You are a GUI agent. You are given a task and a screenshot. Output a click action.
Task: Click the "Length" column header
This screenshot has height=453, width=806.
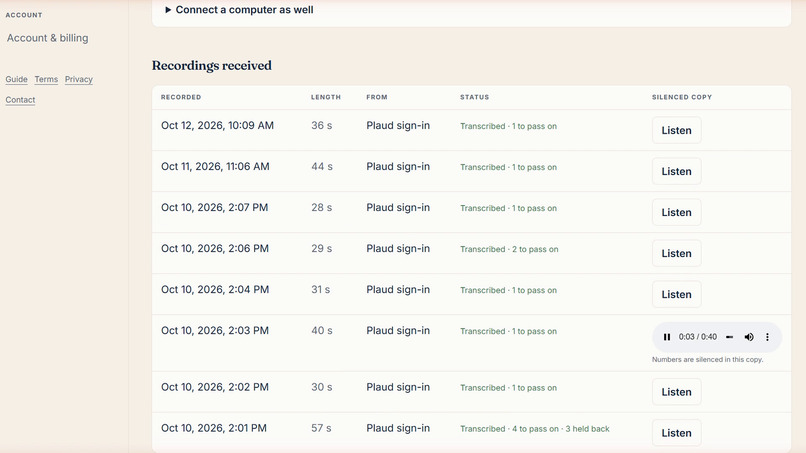326,97
